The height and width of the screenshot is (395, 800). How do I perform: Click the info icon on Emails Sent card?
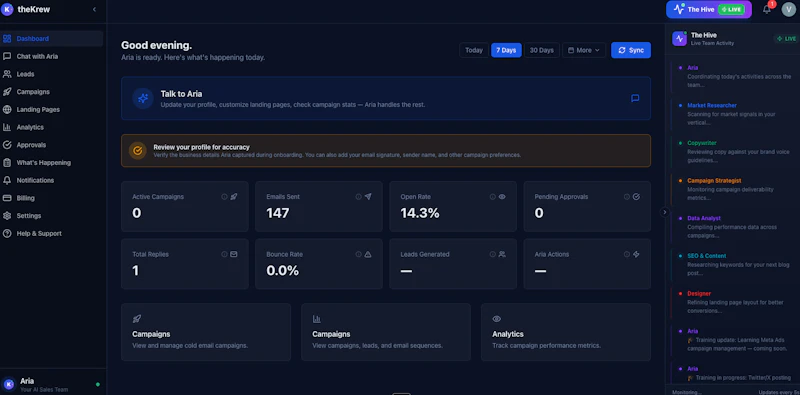click(359, 196)
